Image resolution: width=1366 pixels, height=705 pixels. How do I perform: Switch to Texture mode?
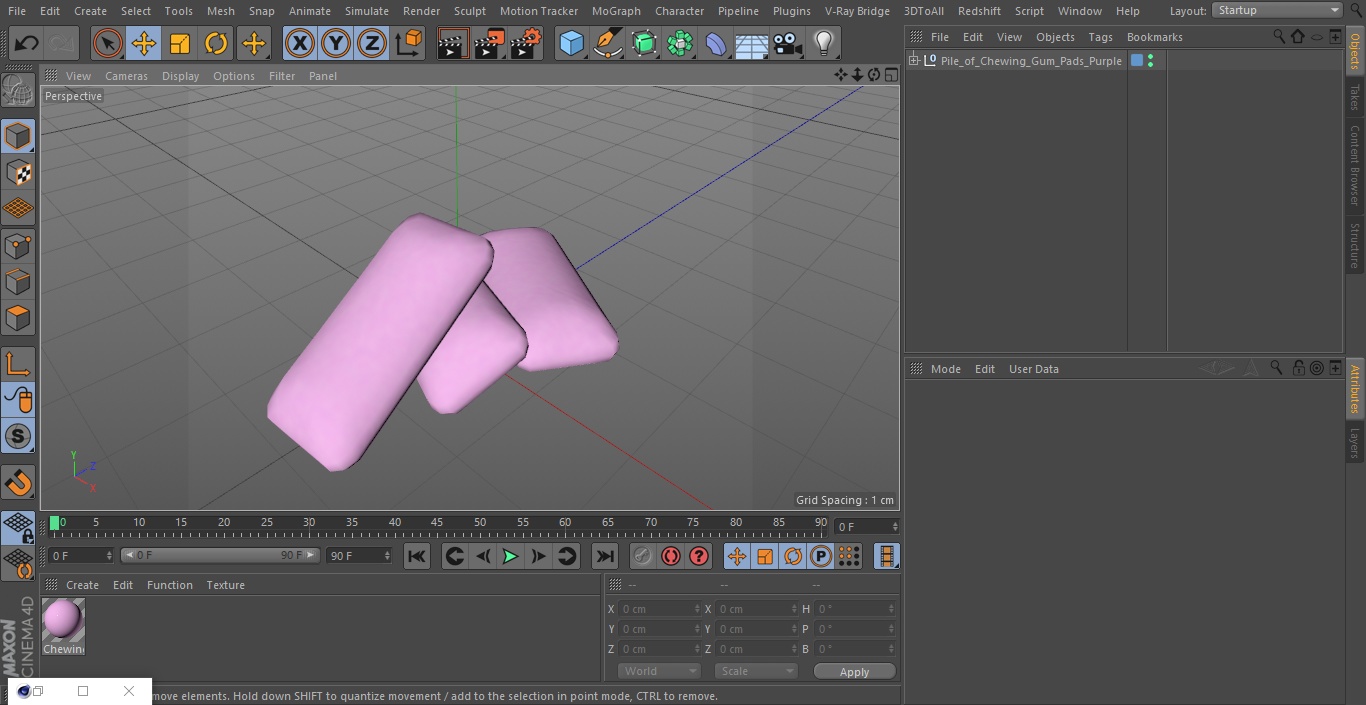pyautogui.click(x=18, y=173)
